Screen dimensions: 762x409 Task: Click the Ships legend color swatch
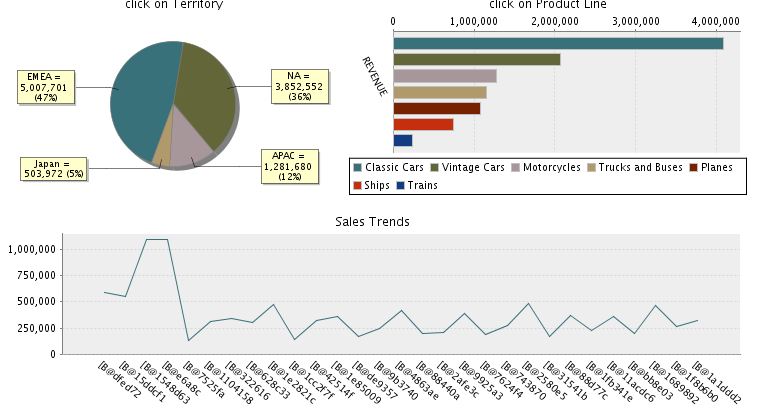[x=358, y=184]
